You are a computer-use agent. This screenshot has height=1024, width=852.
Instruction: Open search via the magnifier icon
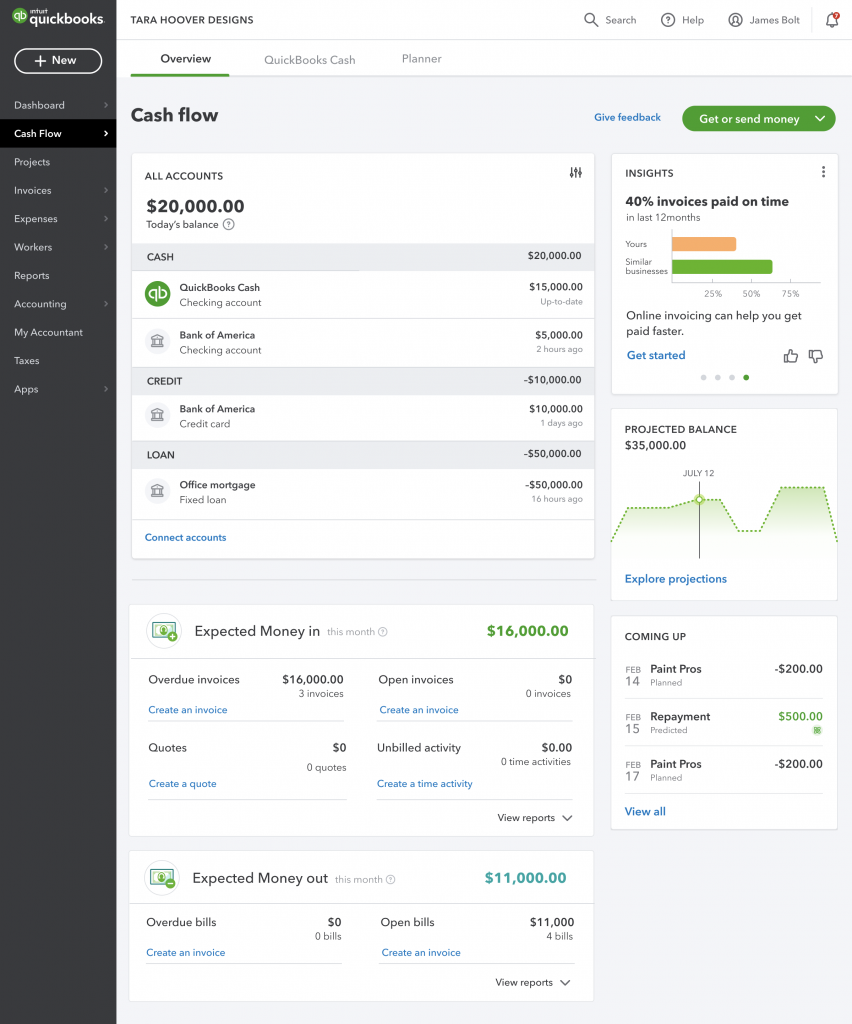click(590, 20)
